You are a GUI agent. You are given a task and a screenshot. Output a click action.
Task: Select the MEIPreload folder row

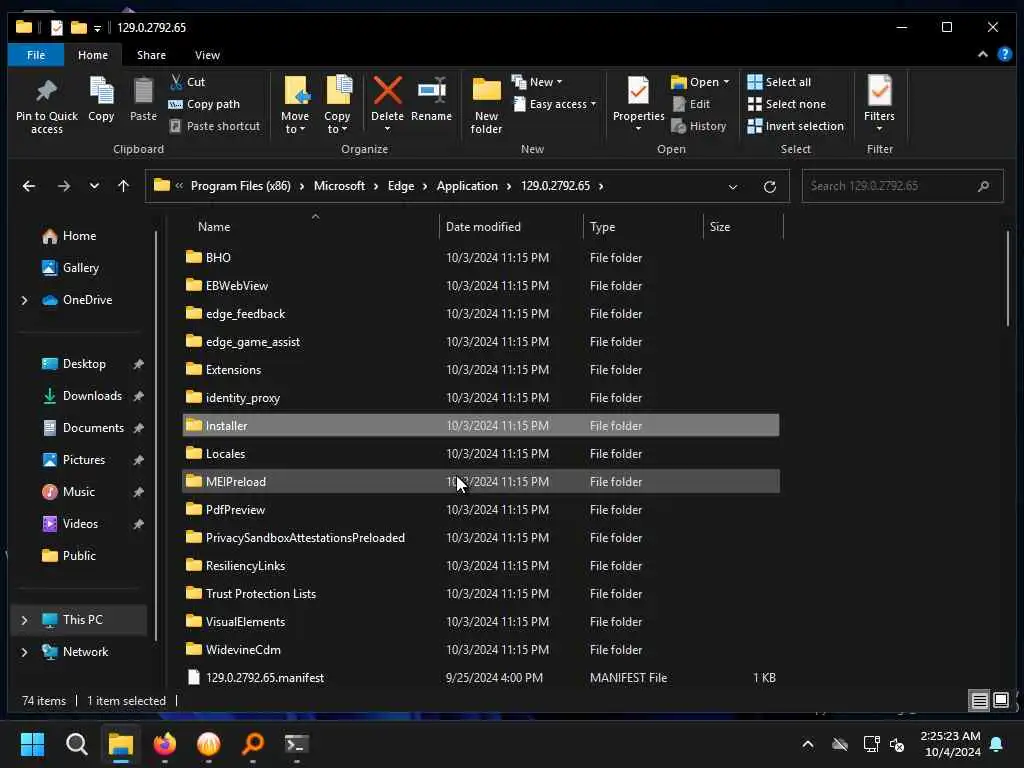[481, 481]
